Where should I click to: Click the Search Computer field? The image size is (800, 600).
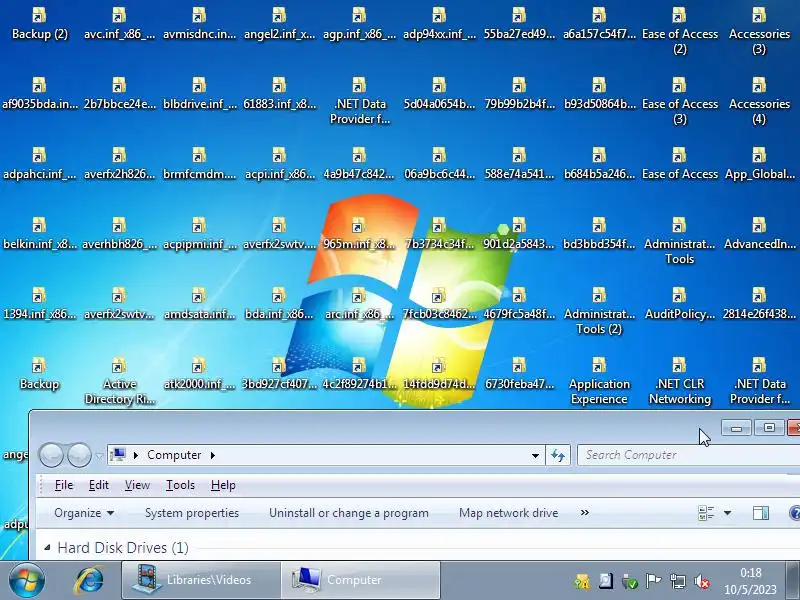[x=688, y=455]
